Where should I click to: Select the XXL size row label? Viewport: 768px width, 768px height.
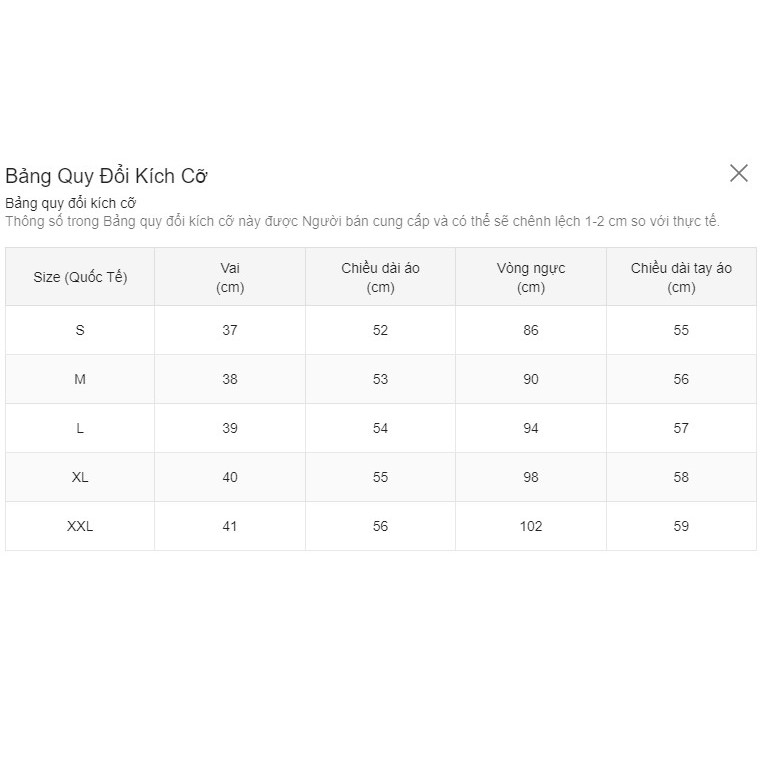coord(80,526)
